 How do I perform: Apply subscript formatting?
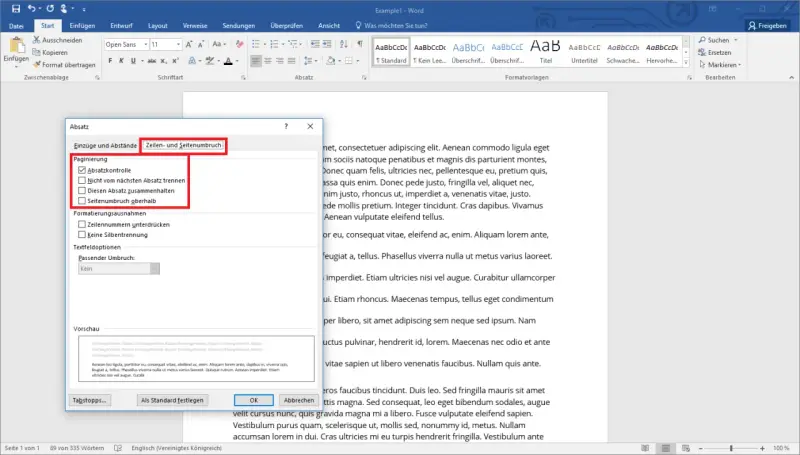[x=164, y=61]
